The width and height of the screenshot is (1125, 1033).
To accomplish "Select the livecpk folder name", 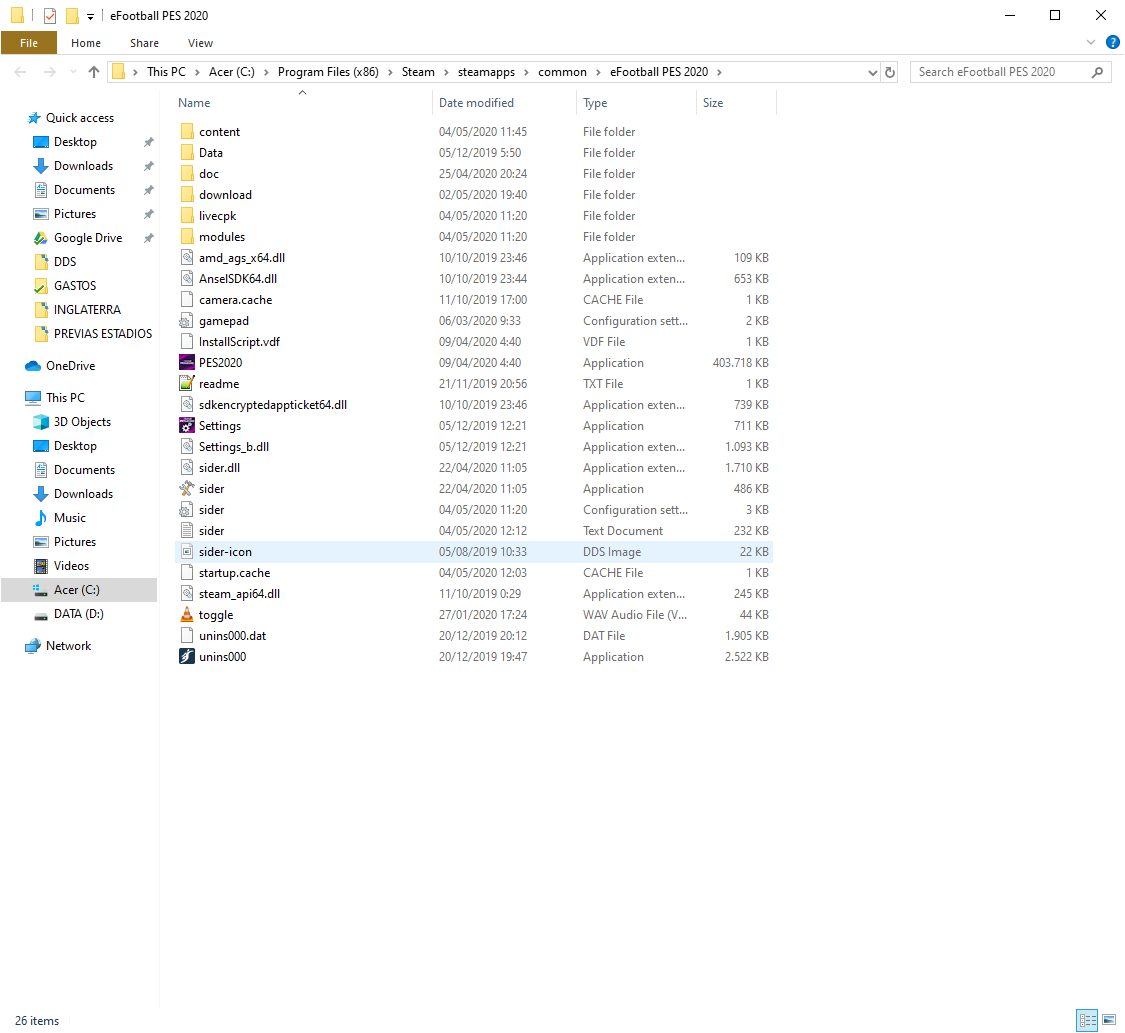I will (x=217, y=216).
